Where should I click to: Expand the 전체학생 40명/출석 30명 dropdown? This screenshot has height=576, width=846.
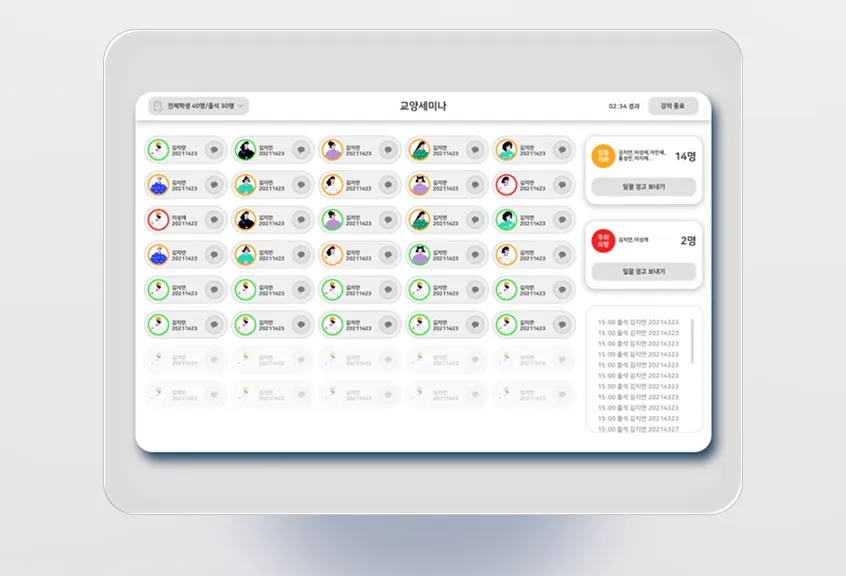(x=198, y=106)
